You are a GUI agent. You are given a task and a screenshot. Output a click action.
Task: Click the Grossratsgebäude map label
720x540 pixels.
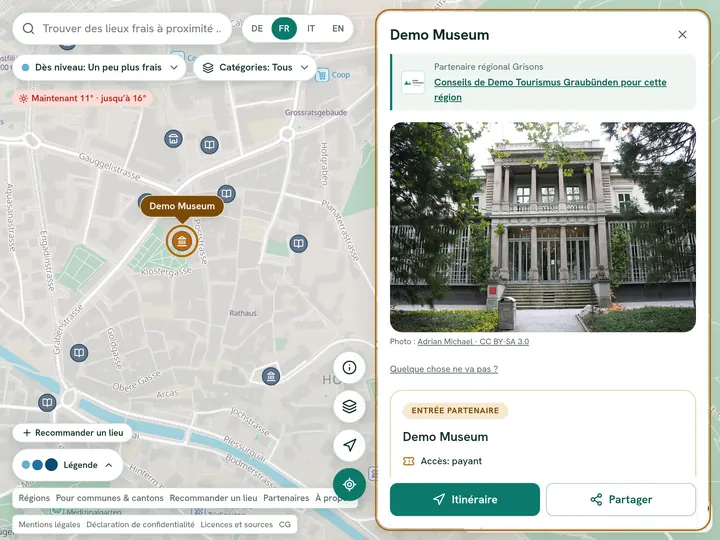point(316,112)
